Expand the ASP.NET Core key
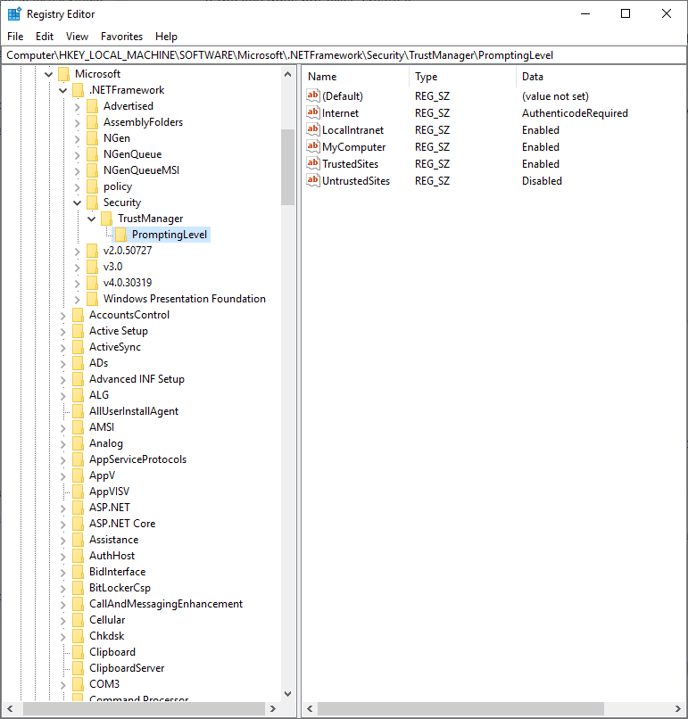The height and width of the screenshot is (719, 688). (63, 523)
